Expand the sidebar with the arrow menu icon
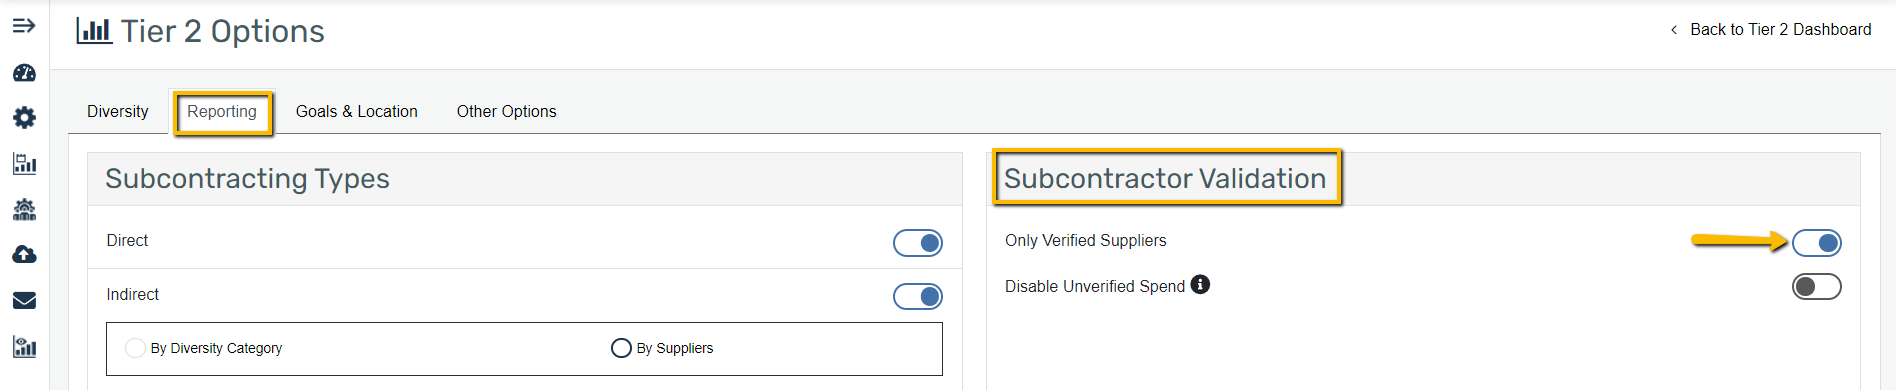This screenshot has width=1896, height=390. pos(24,26)
